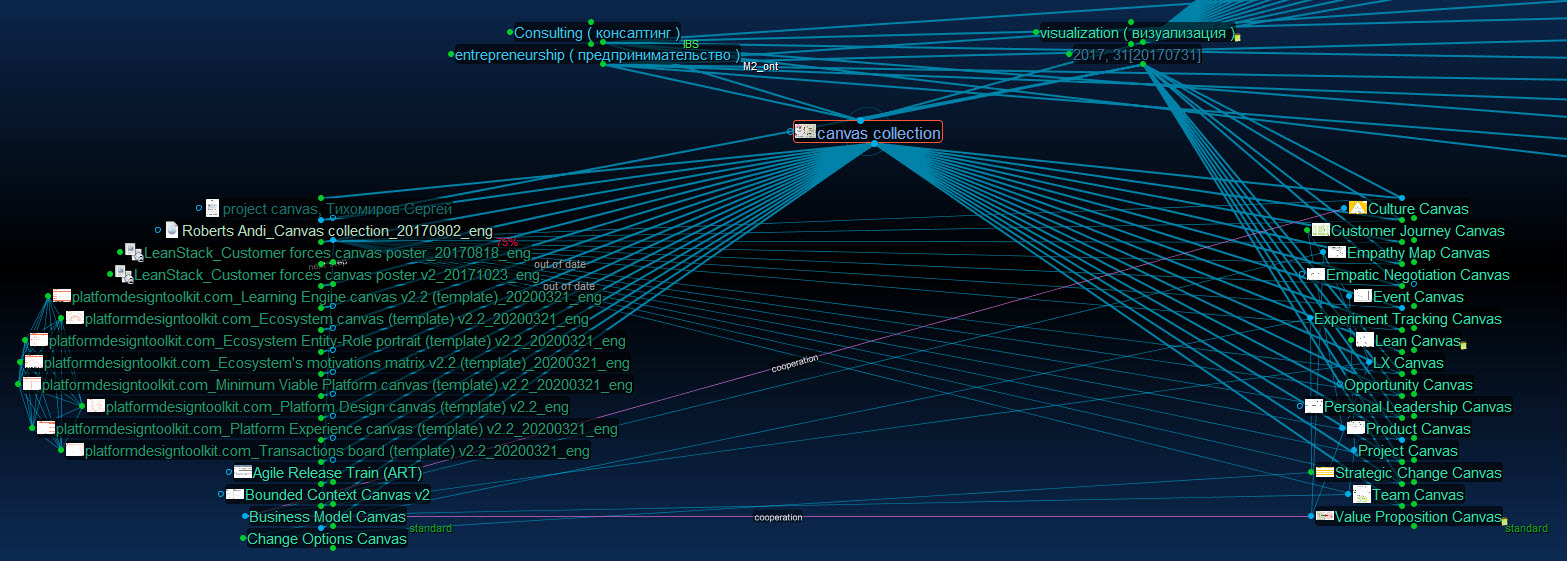Click the project canvas document icon
The width and height of the screenshot is (1567, 561).
(212, 208)
